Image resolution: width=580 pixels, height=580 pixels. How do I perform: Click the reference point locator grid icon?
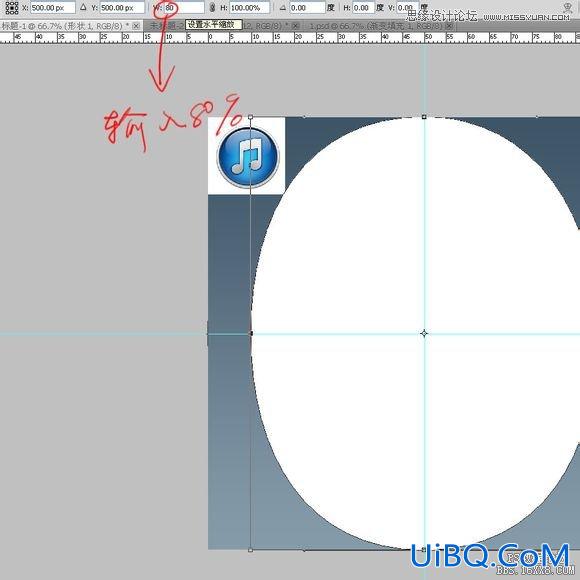pyautogui.click(x=12, y=8)
